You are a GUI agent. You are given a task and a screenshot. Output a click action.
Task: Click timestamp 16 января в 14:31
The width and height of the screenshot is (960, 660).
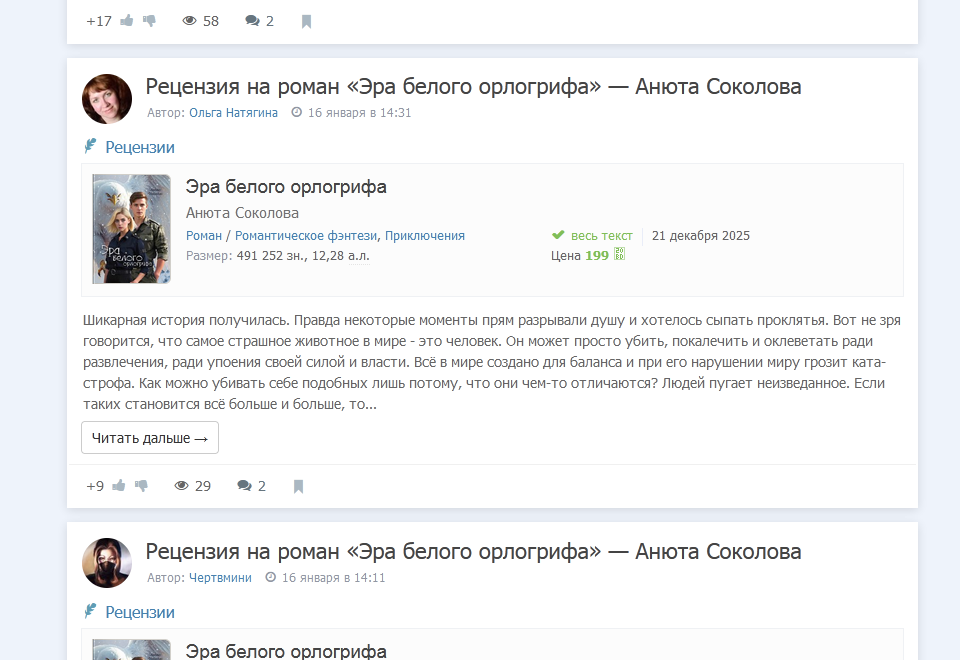click(359, 113)
